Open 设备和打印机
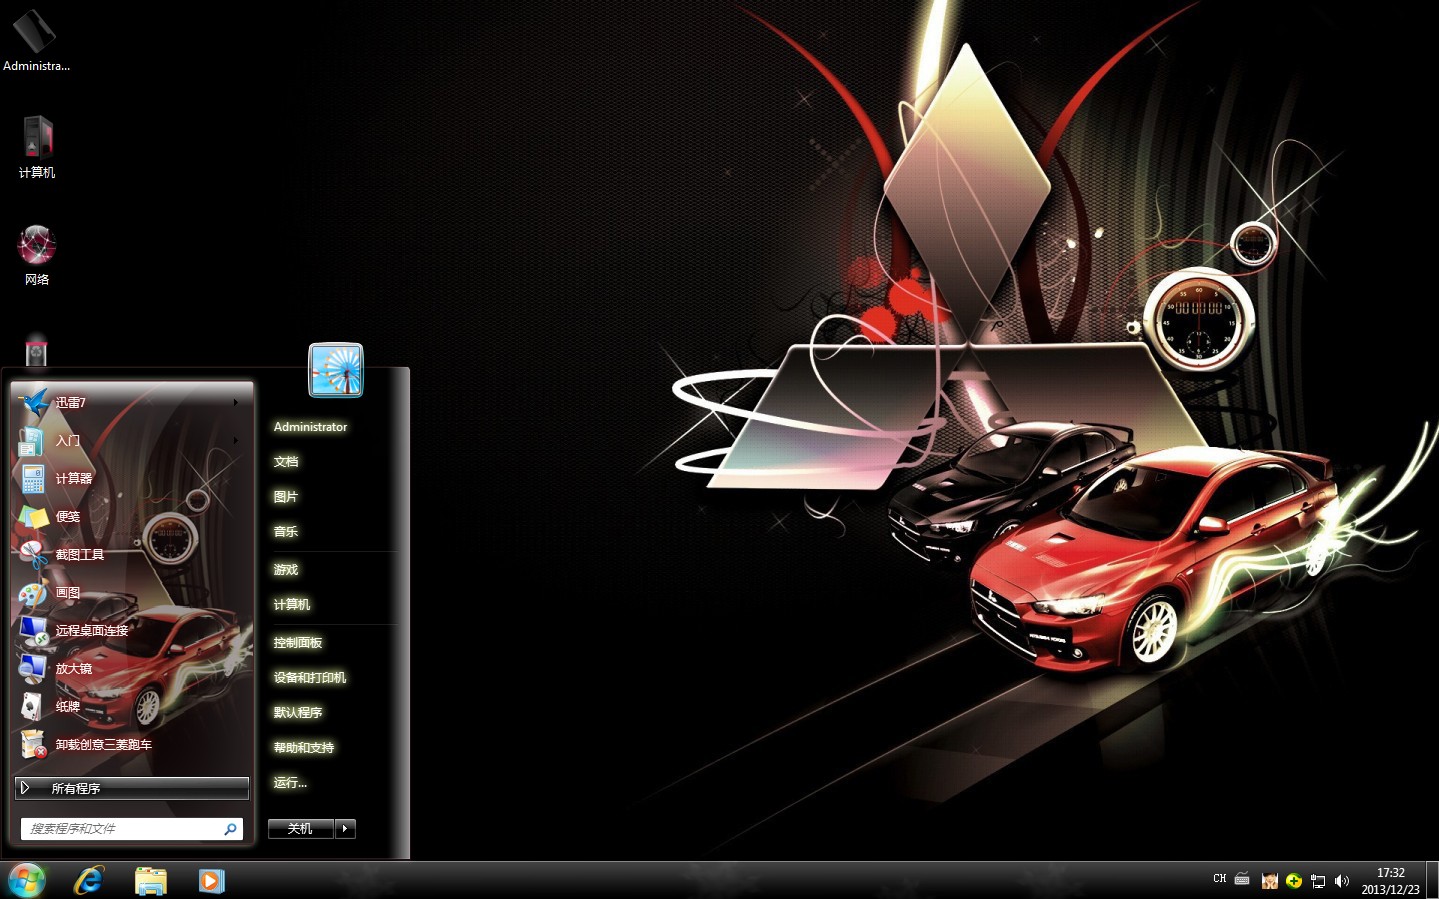 click(310, 678)
